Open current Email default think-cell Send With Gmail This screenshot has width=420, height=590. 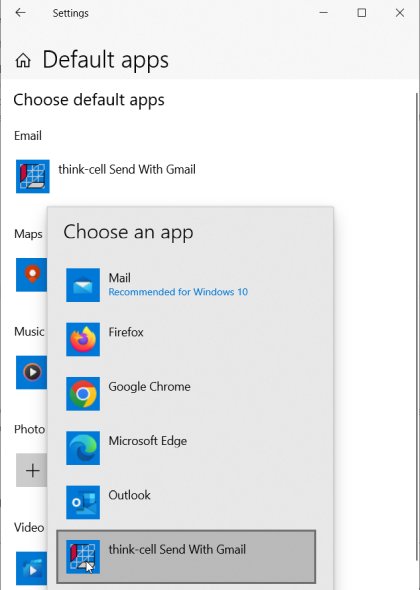(x=127, y=170)
